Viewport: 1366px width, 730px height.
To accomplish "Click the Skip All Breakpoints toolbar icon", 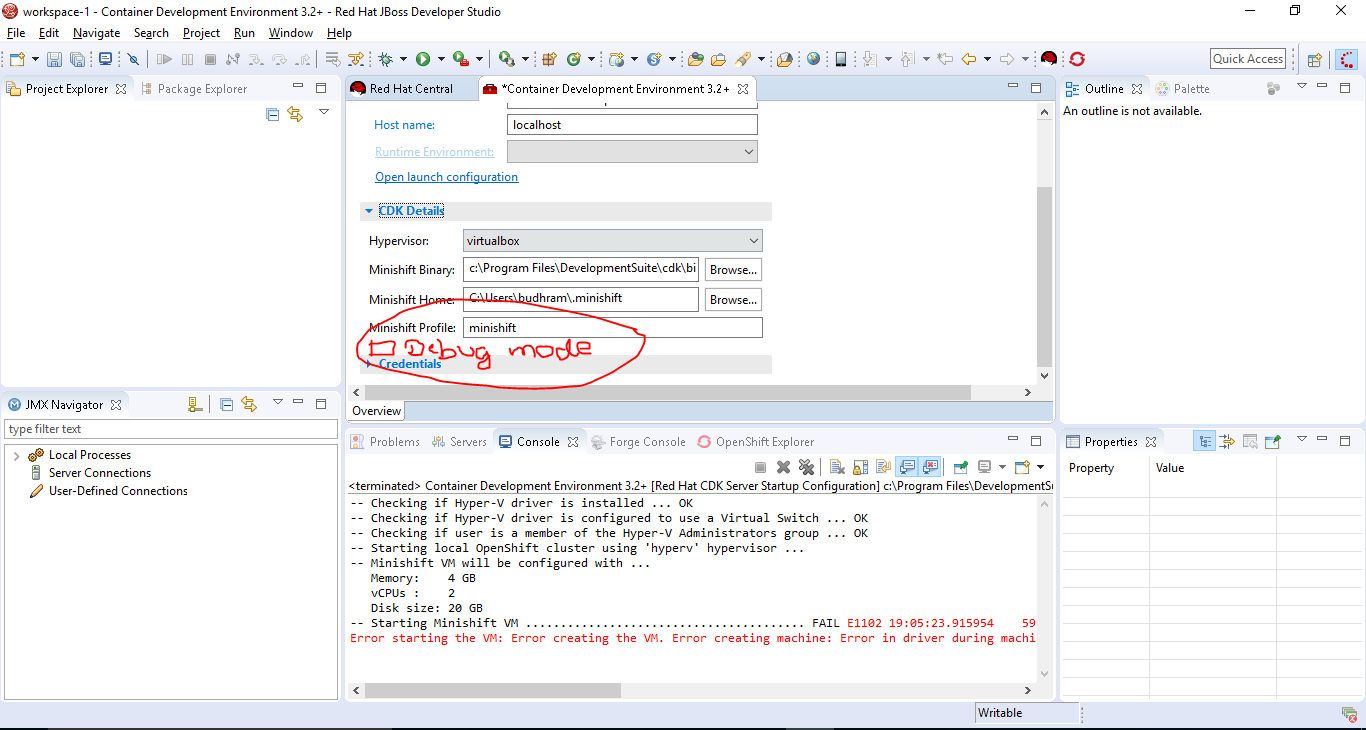I will pyautogui.click(x=133, y=59).
